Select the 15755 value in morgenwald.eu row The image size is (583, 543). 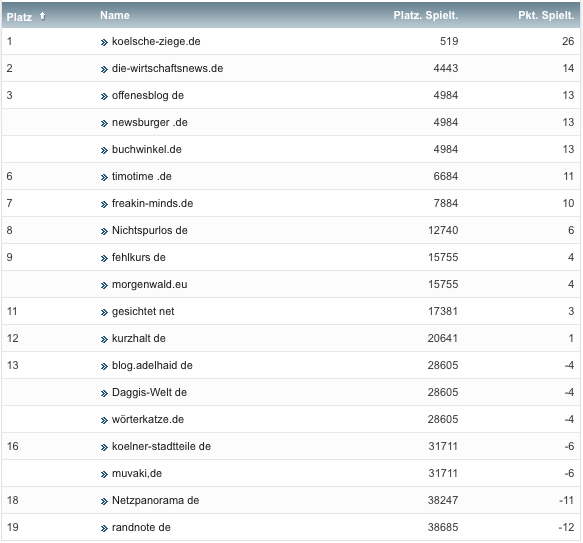tap(443, 285)
